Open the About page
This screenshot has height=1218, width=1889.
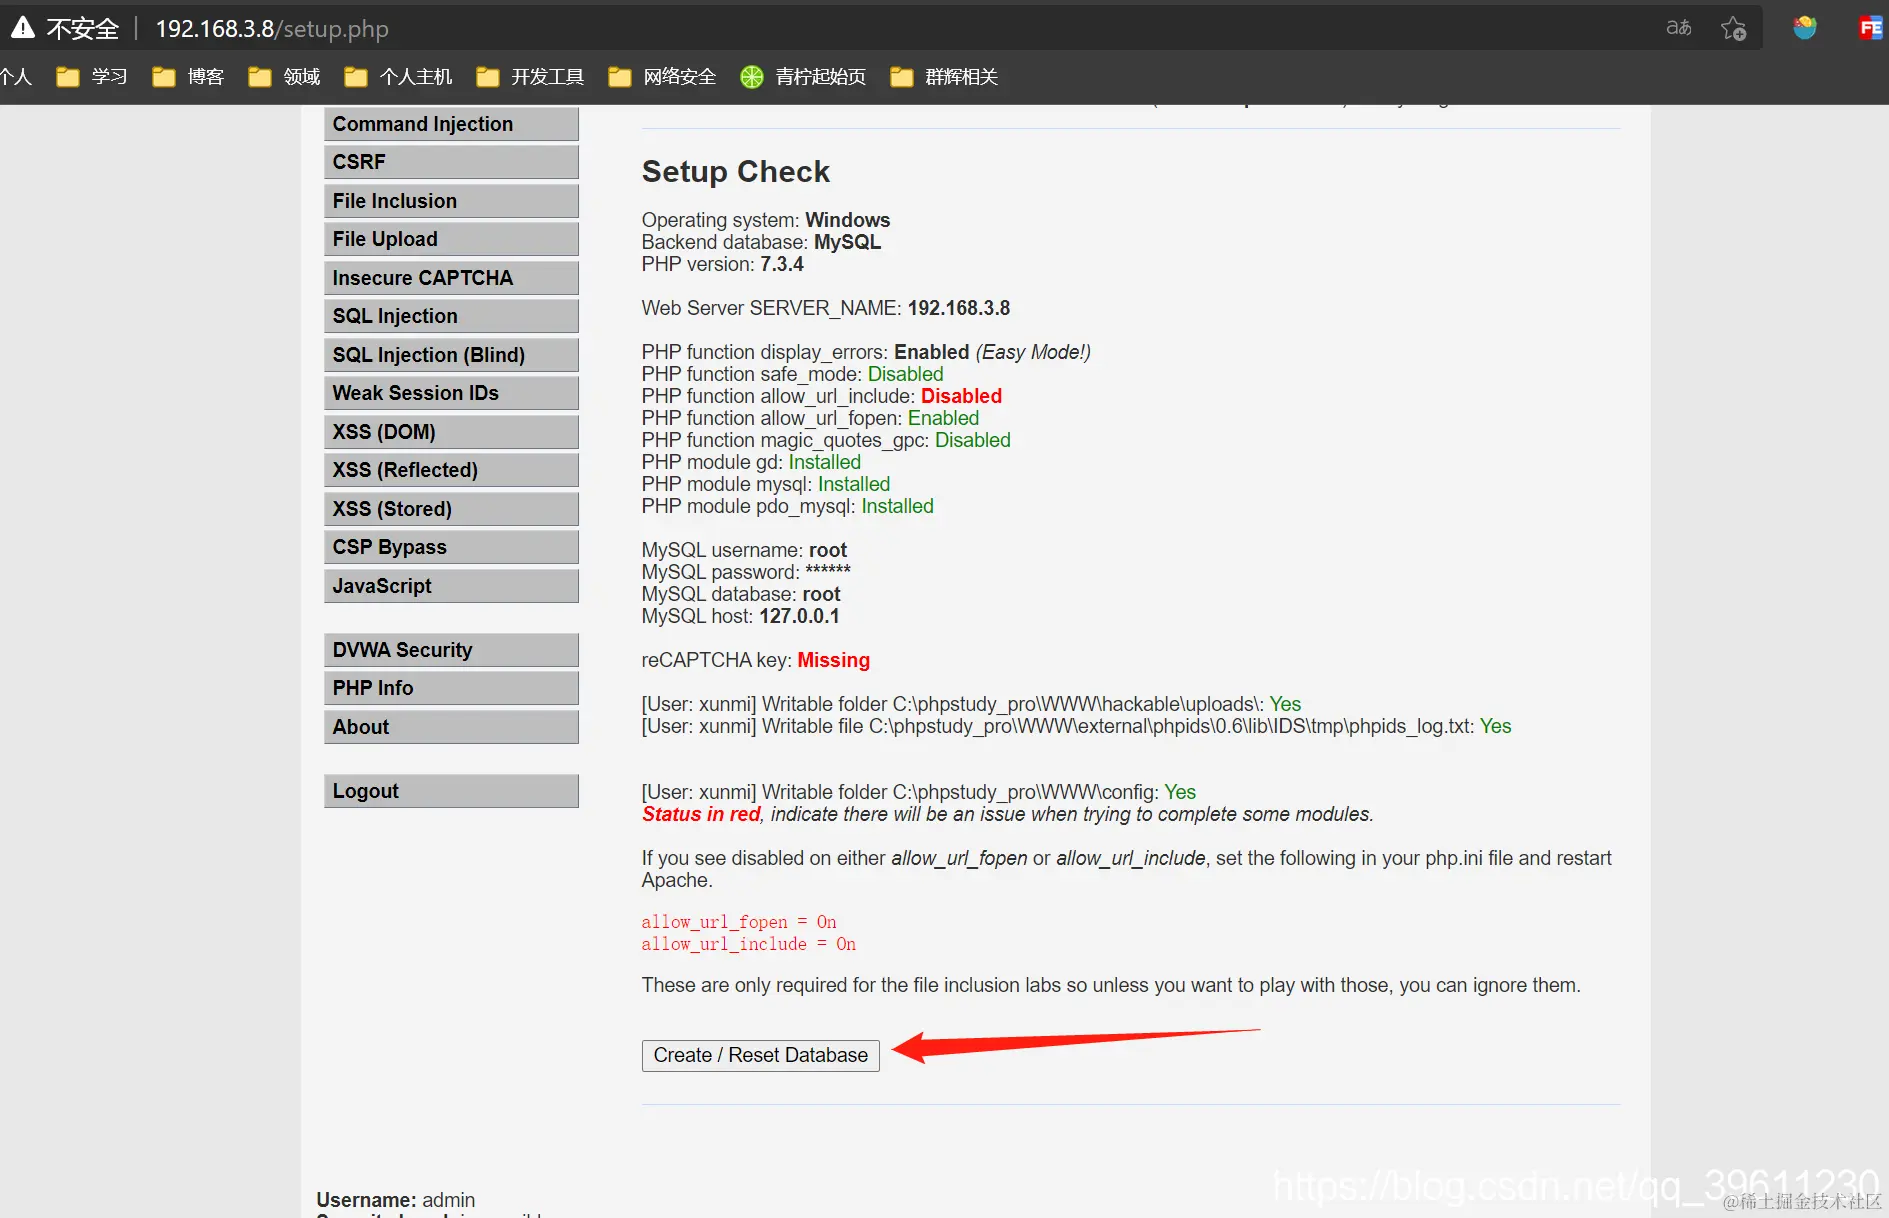(451, 727)
